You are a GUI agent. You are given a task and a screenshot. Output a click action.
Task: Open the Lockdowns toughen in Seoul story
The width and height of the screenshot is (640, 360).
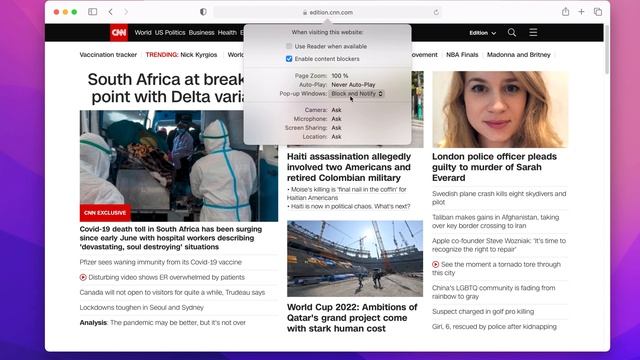[x=142, y=307]
